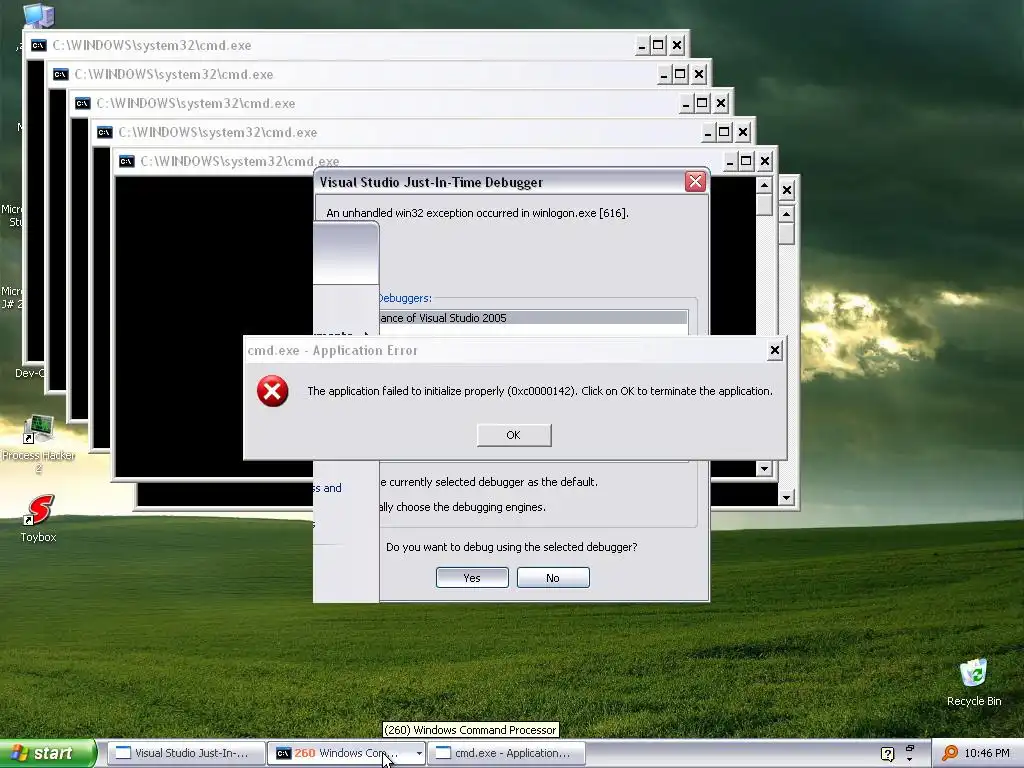
Task: Select the Process Hacker 2 desktop shortcut
Action: point(39,444)
